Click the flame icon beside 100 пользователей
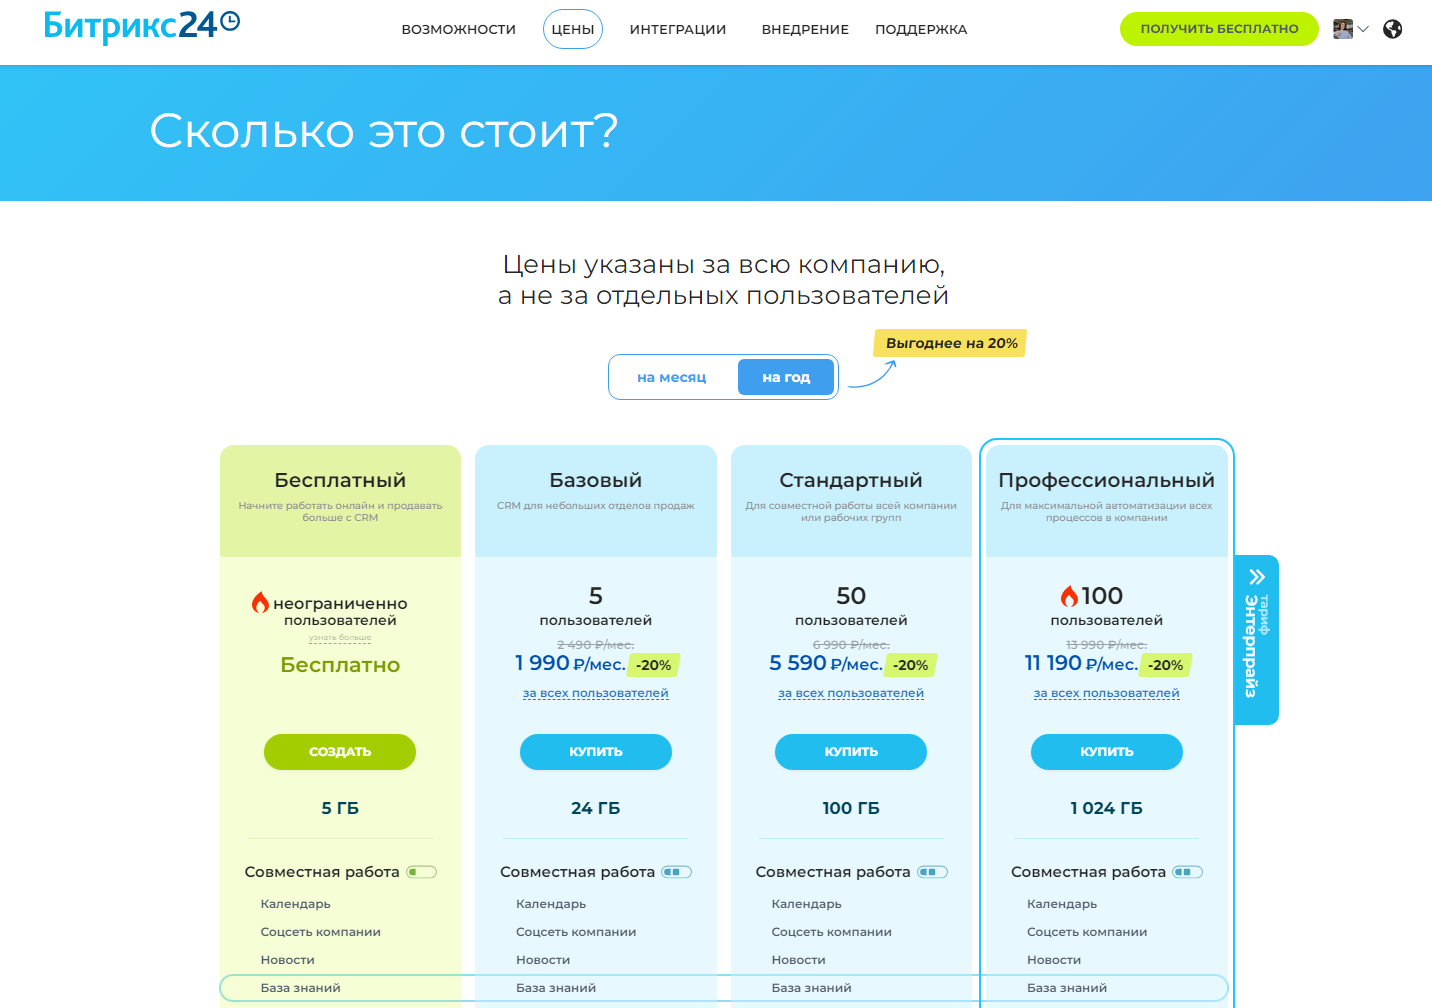The height and width of the screenshot is (1008, 1432). point(1069,596)
